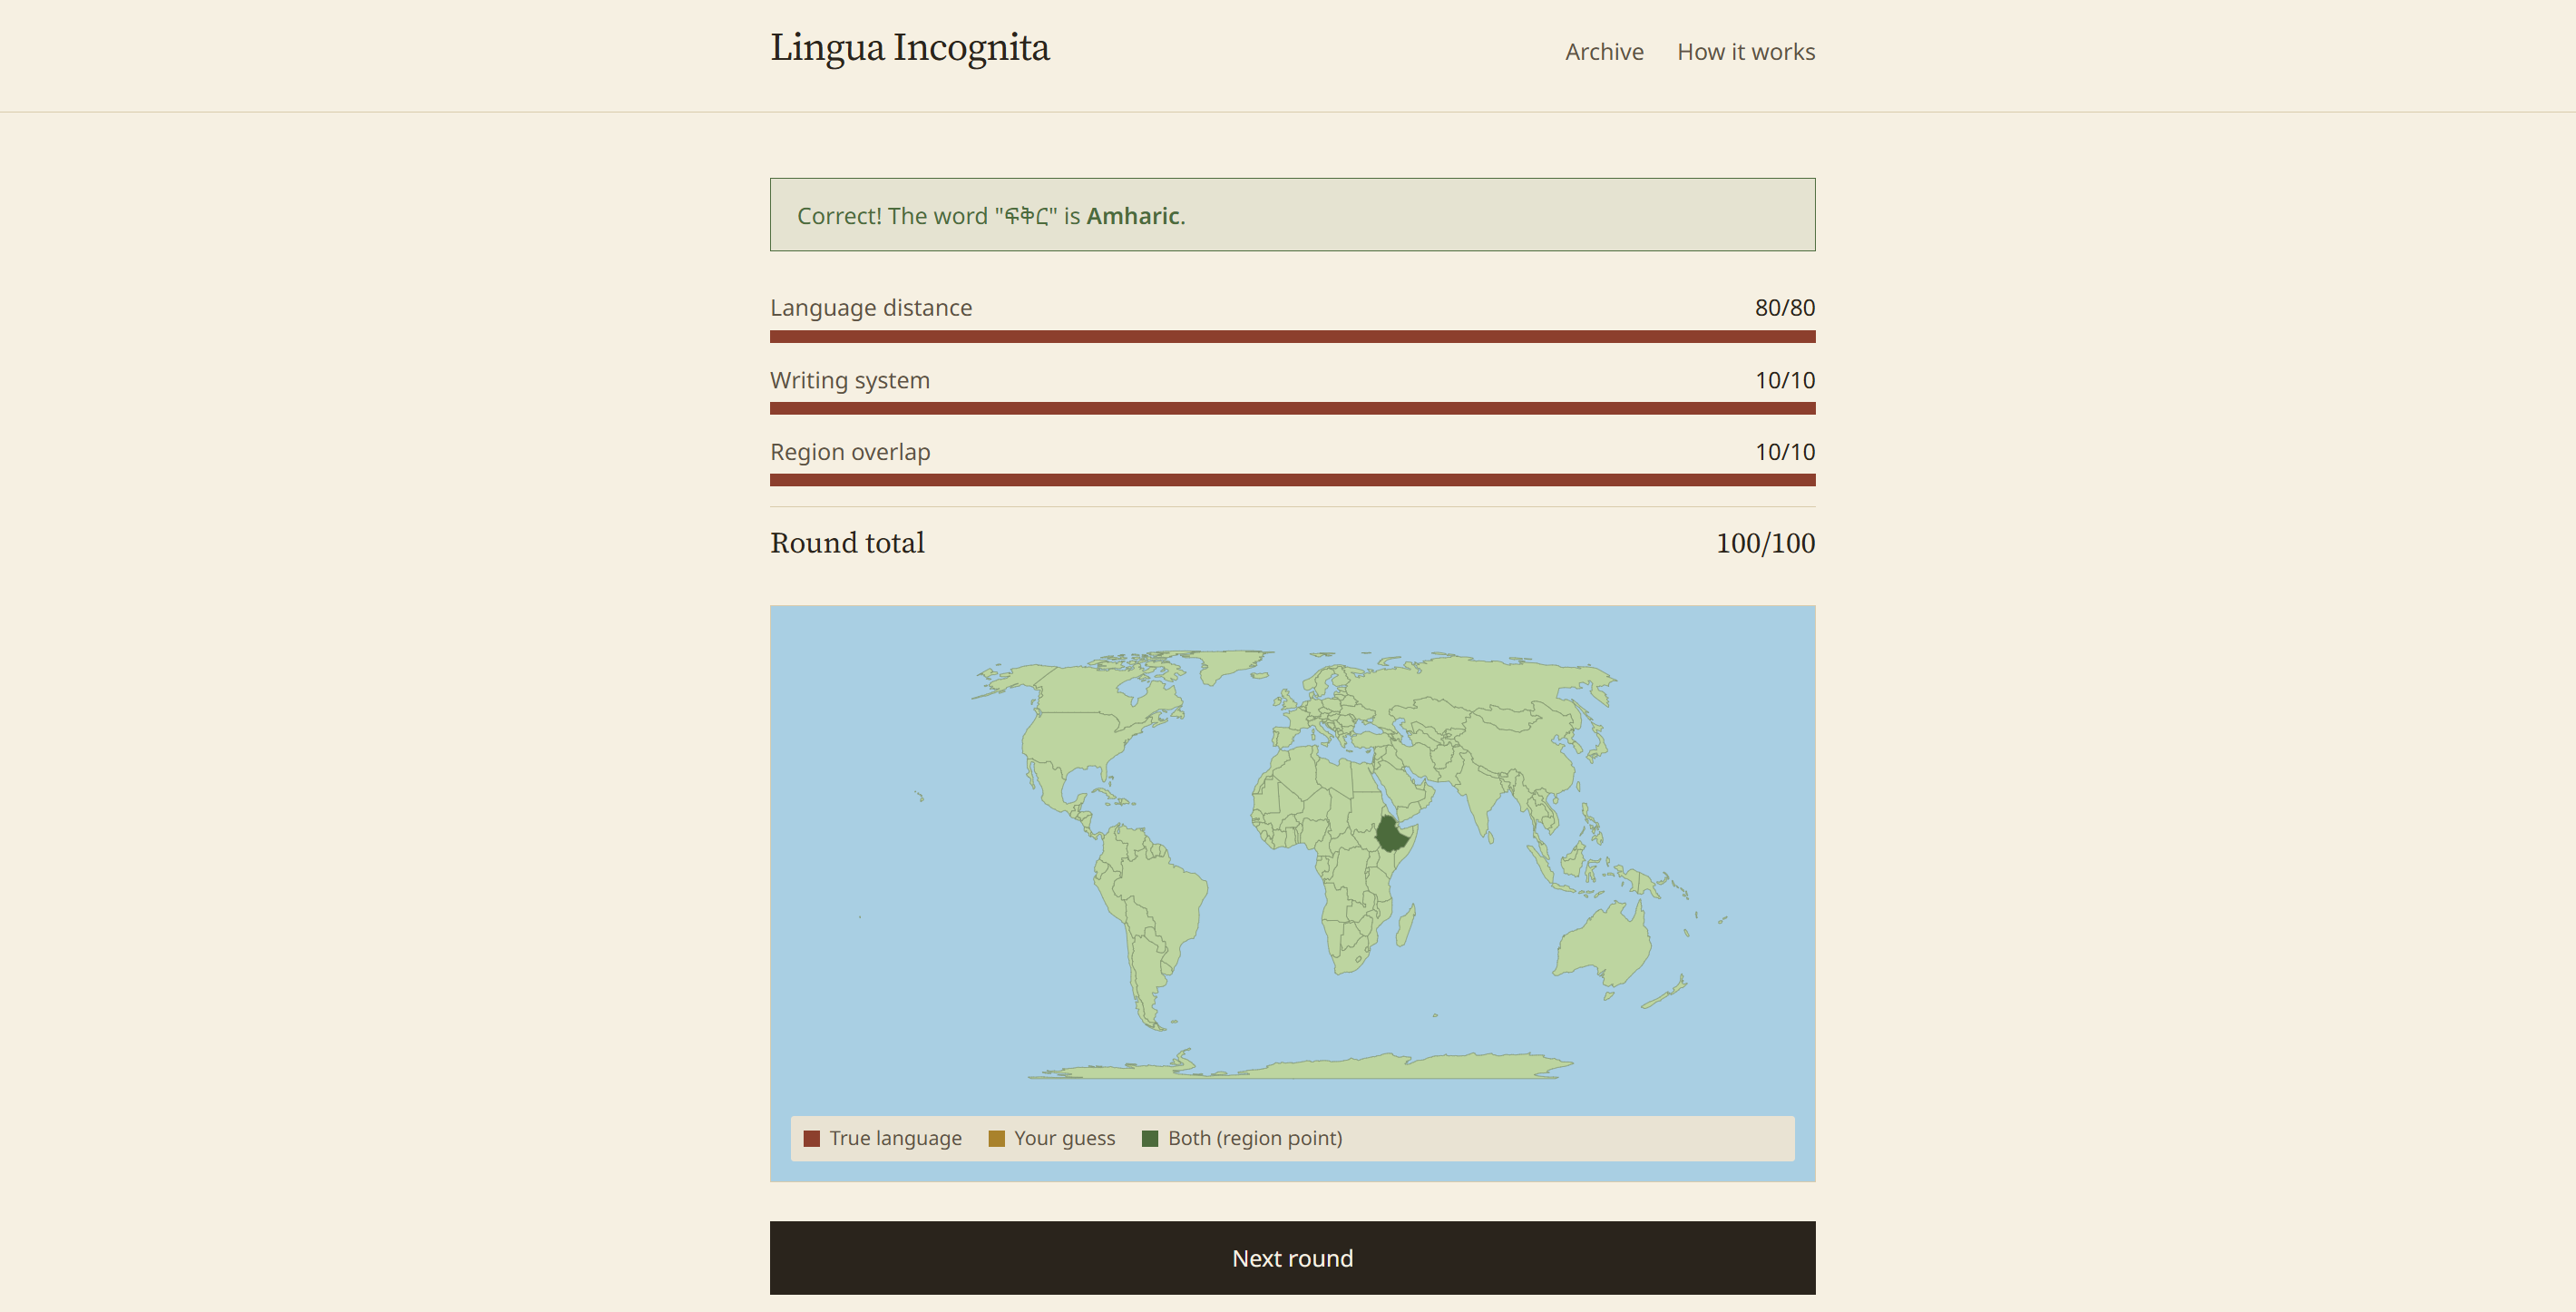Click the "Language distance" label

(871, 308)
